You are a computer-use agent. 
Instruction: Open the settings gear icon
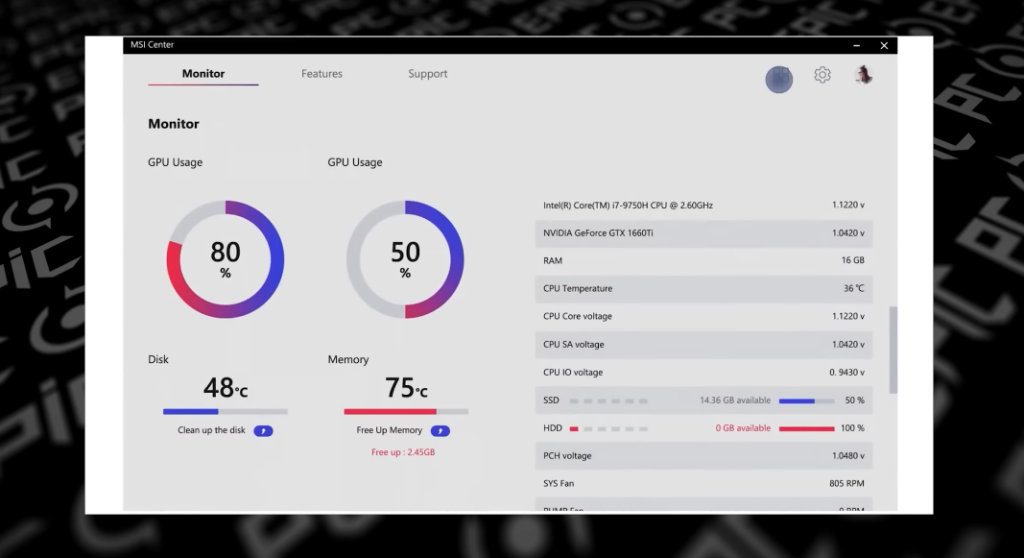click(x=822, y=75)
